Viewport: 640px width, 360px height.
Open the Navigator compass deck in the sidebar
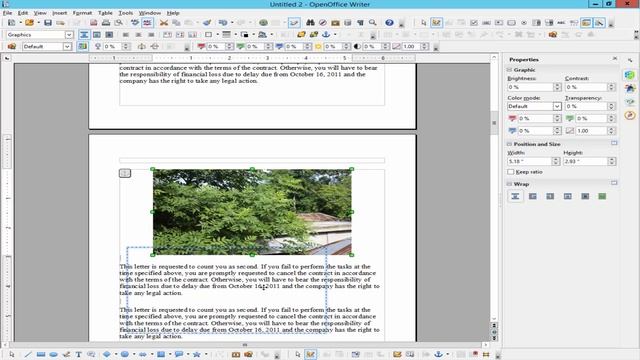630,116
